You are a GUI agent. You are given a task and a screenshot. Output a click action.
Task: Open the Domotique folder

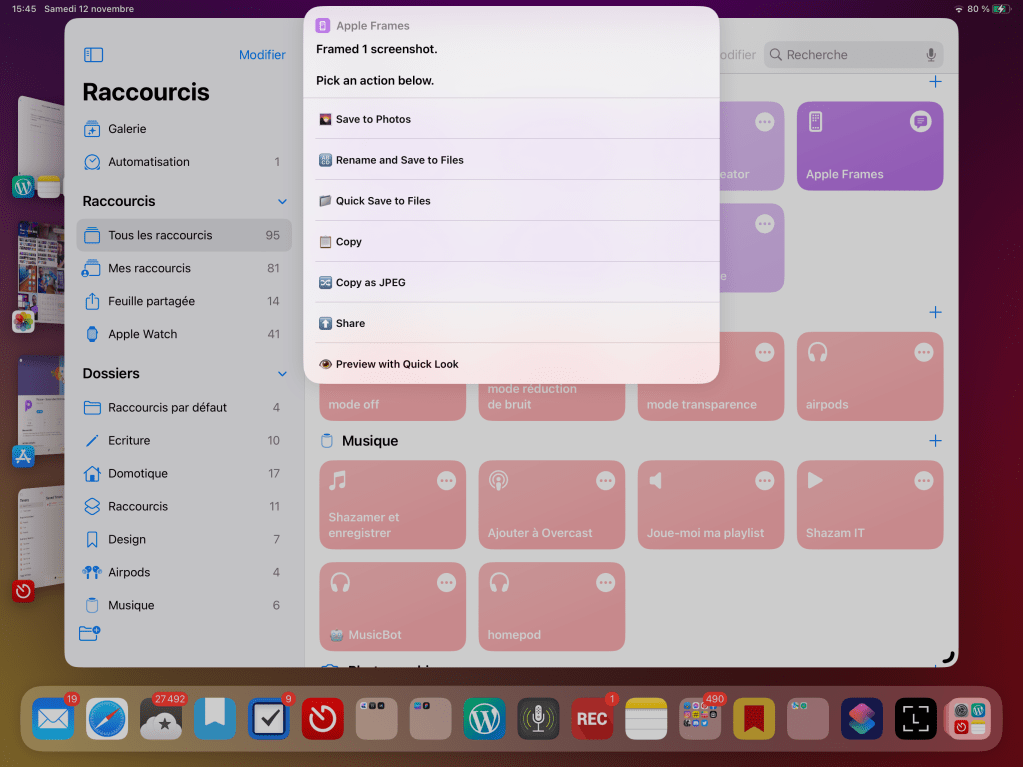tap(138, 473)
